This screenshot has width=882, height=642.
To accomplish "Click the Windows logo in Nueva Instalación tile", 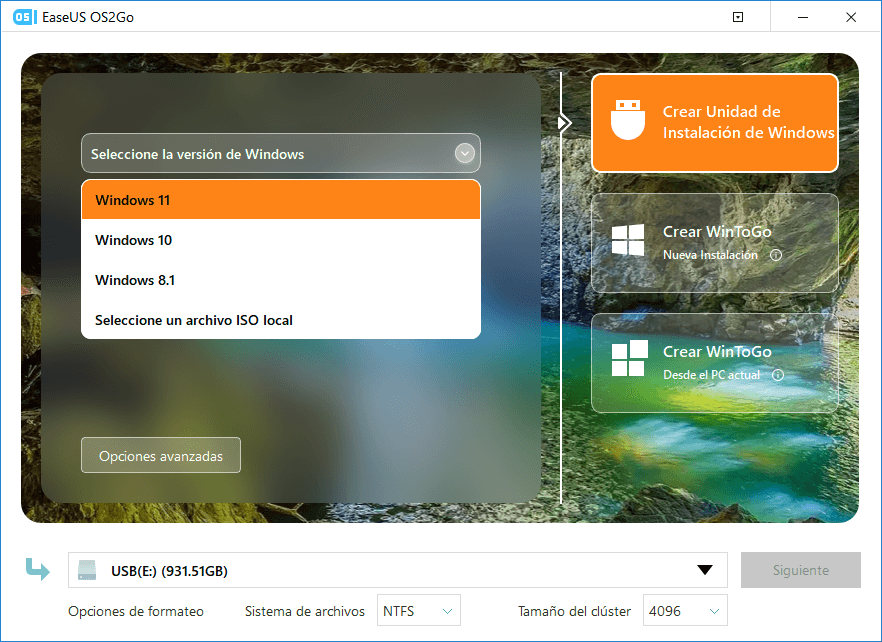I will click(628, 240).
